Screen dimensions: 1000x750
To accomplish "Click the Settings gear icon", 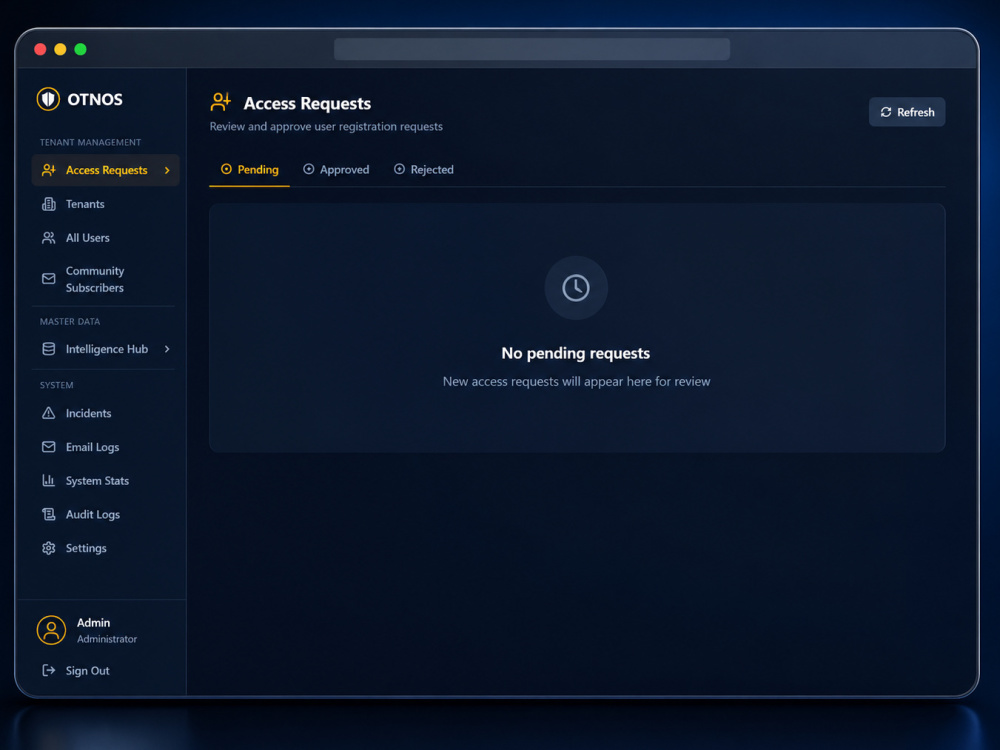I will click(48, 548).
